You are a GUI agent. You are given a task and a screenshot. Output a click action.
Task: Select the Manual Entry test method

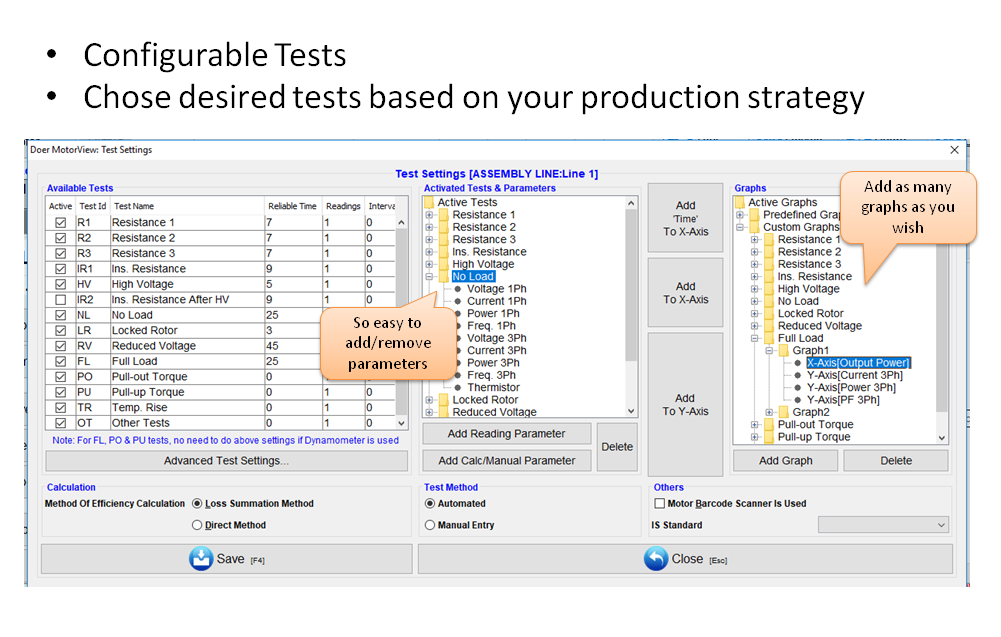click(x=430, y=525)
